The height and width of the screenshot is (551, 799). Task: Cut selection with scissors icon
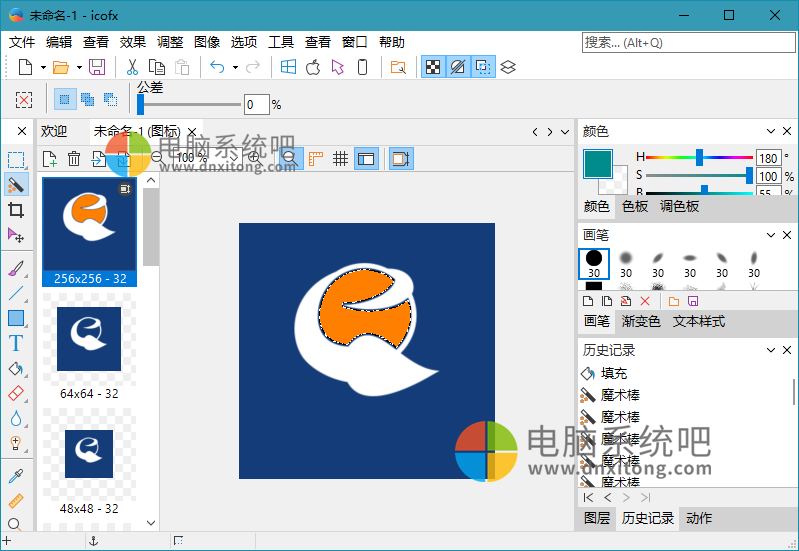132,67
